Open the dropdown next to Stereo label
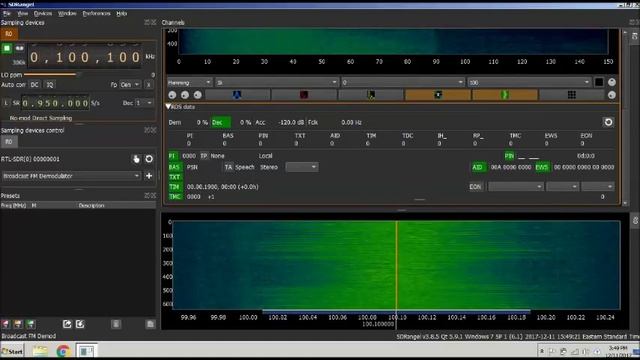This screenshot has width=640, height=360. 302,167
